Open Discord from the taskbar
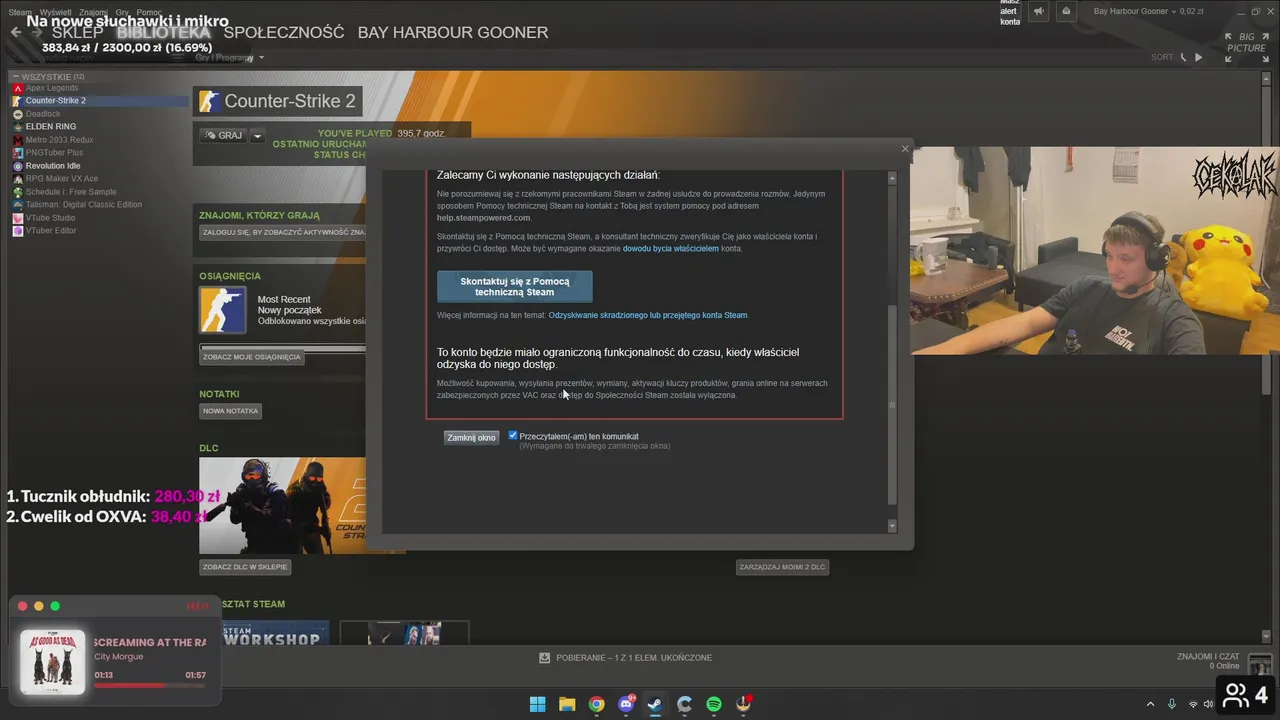 tap(626, 704)
